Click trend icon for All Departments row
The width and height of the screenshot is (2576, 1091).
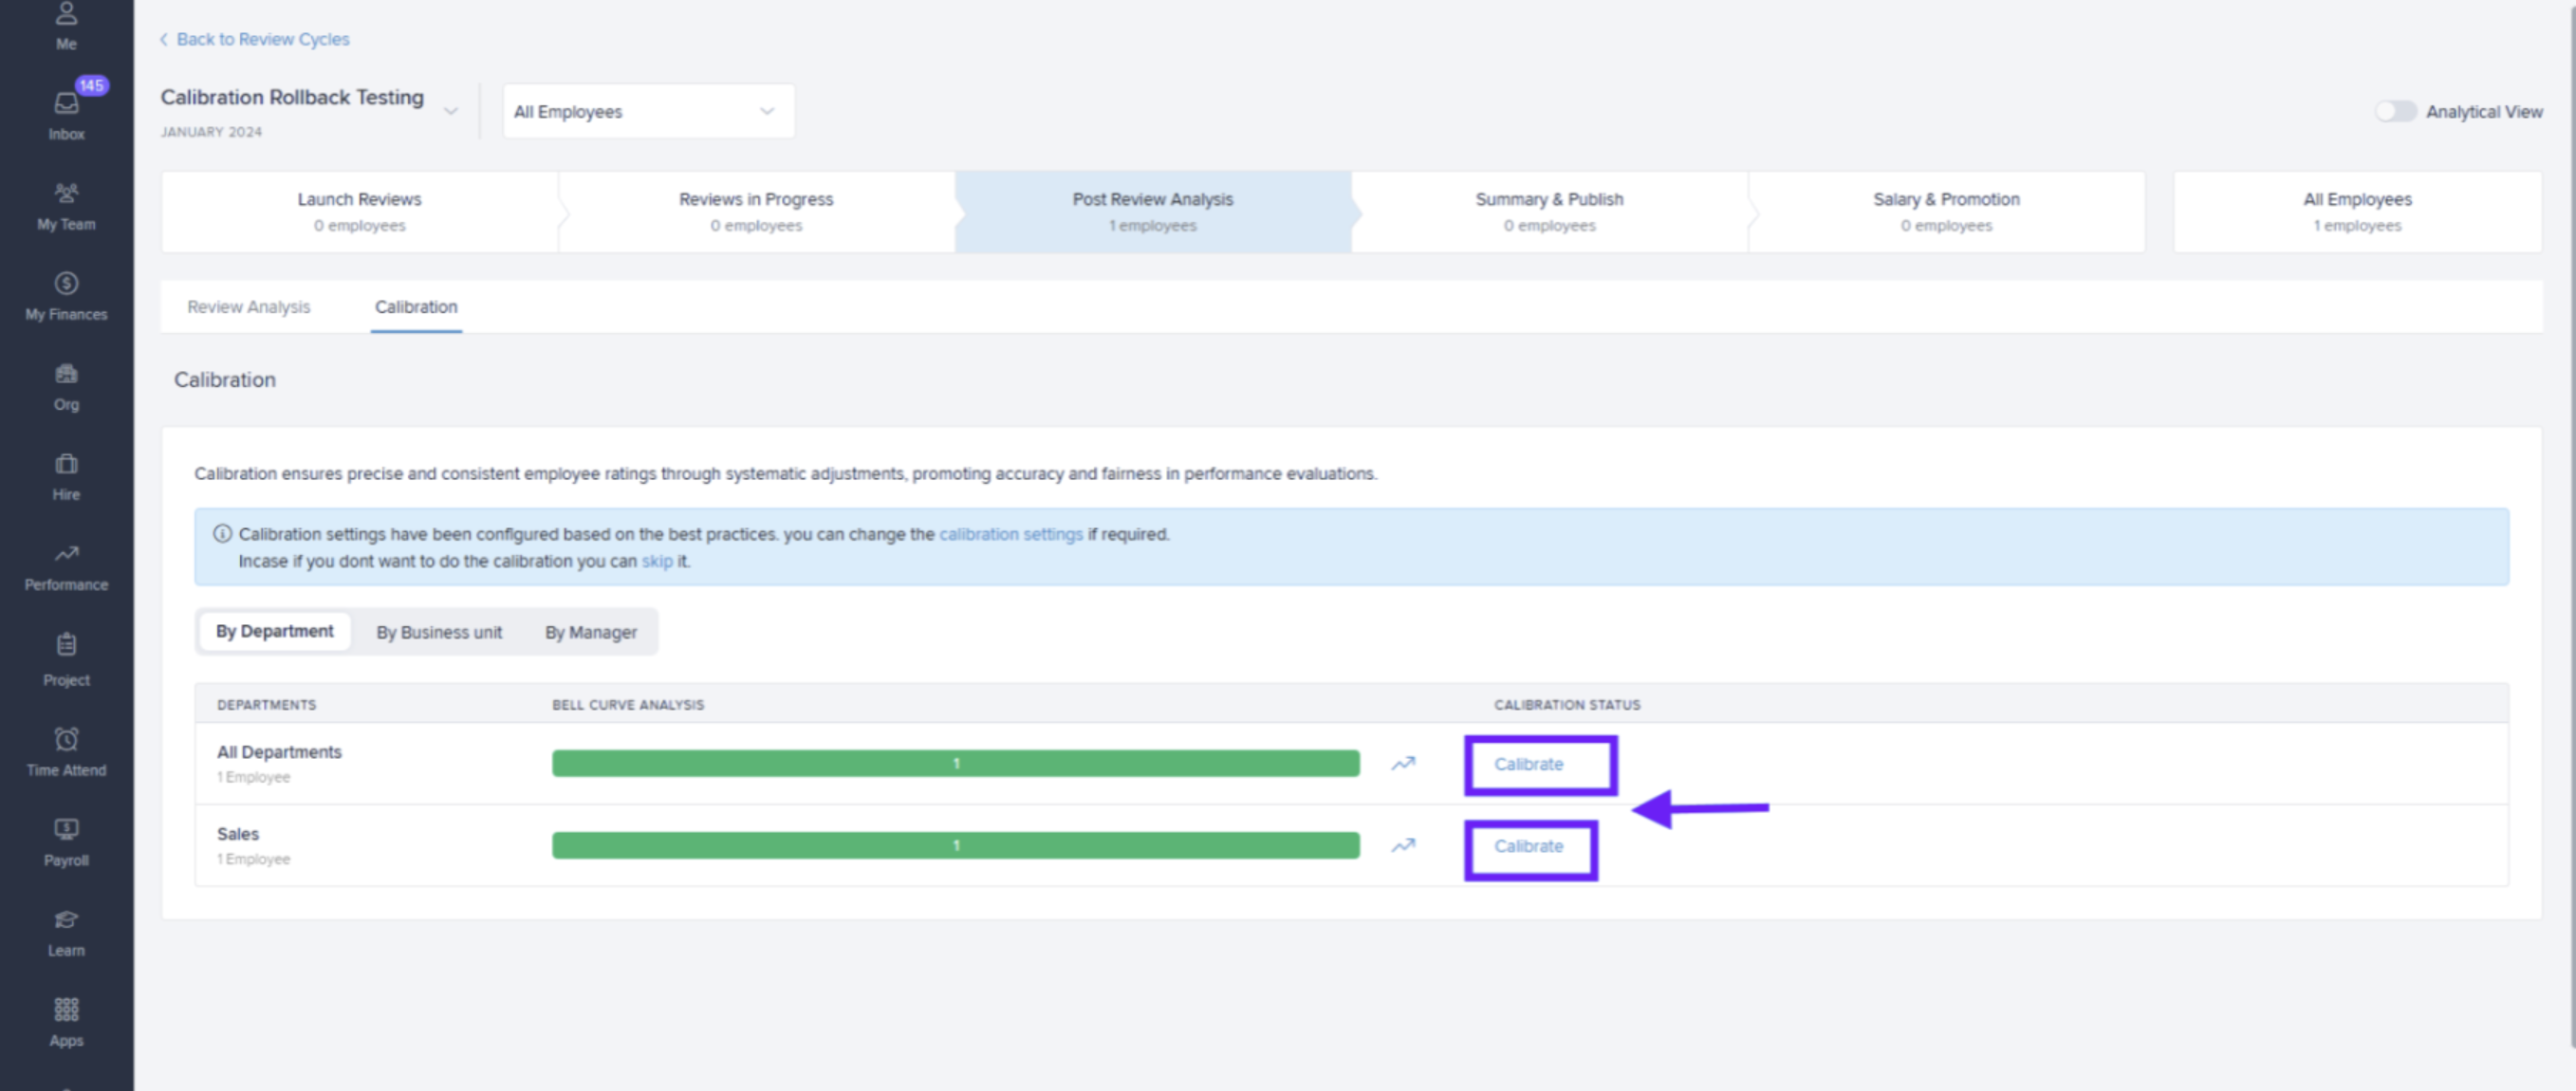click(1403, 763)
